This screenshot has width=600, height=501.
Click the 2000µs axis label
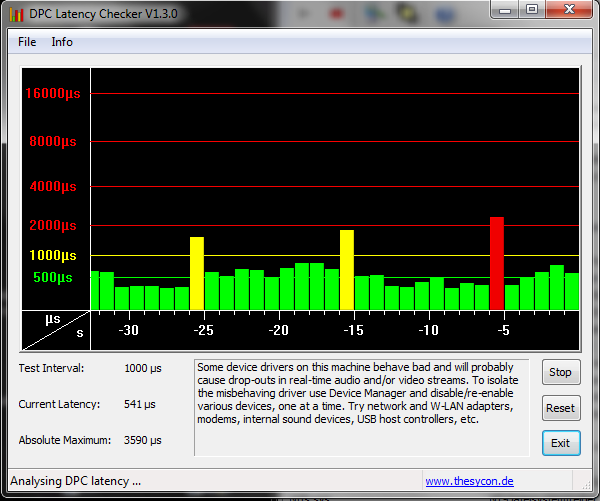point(53,225)
